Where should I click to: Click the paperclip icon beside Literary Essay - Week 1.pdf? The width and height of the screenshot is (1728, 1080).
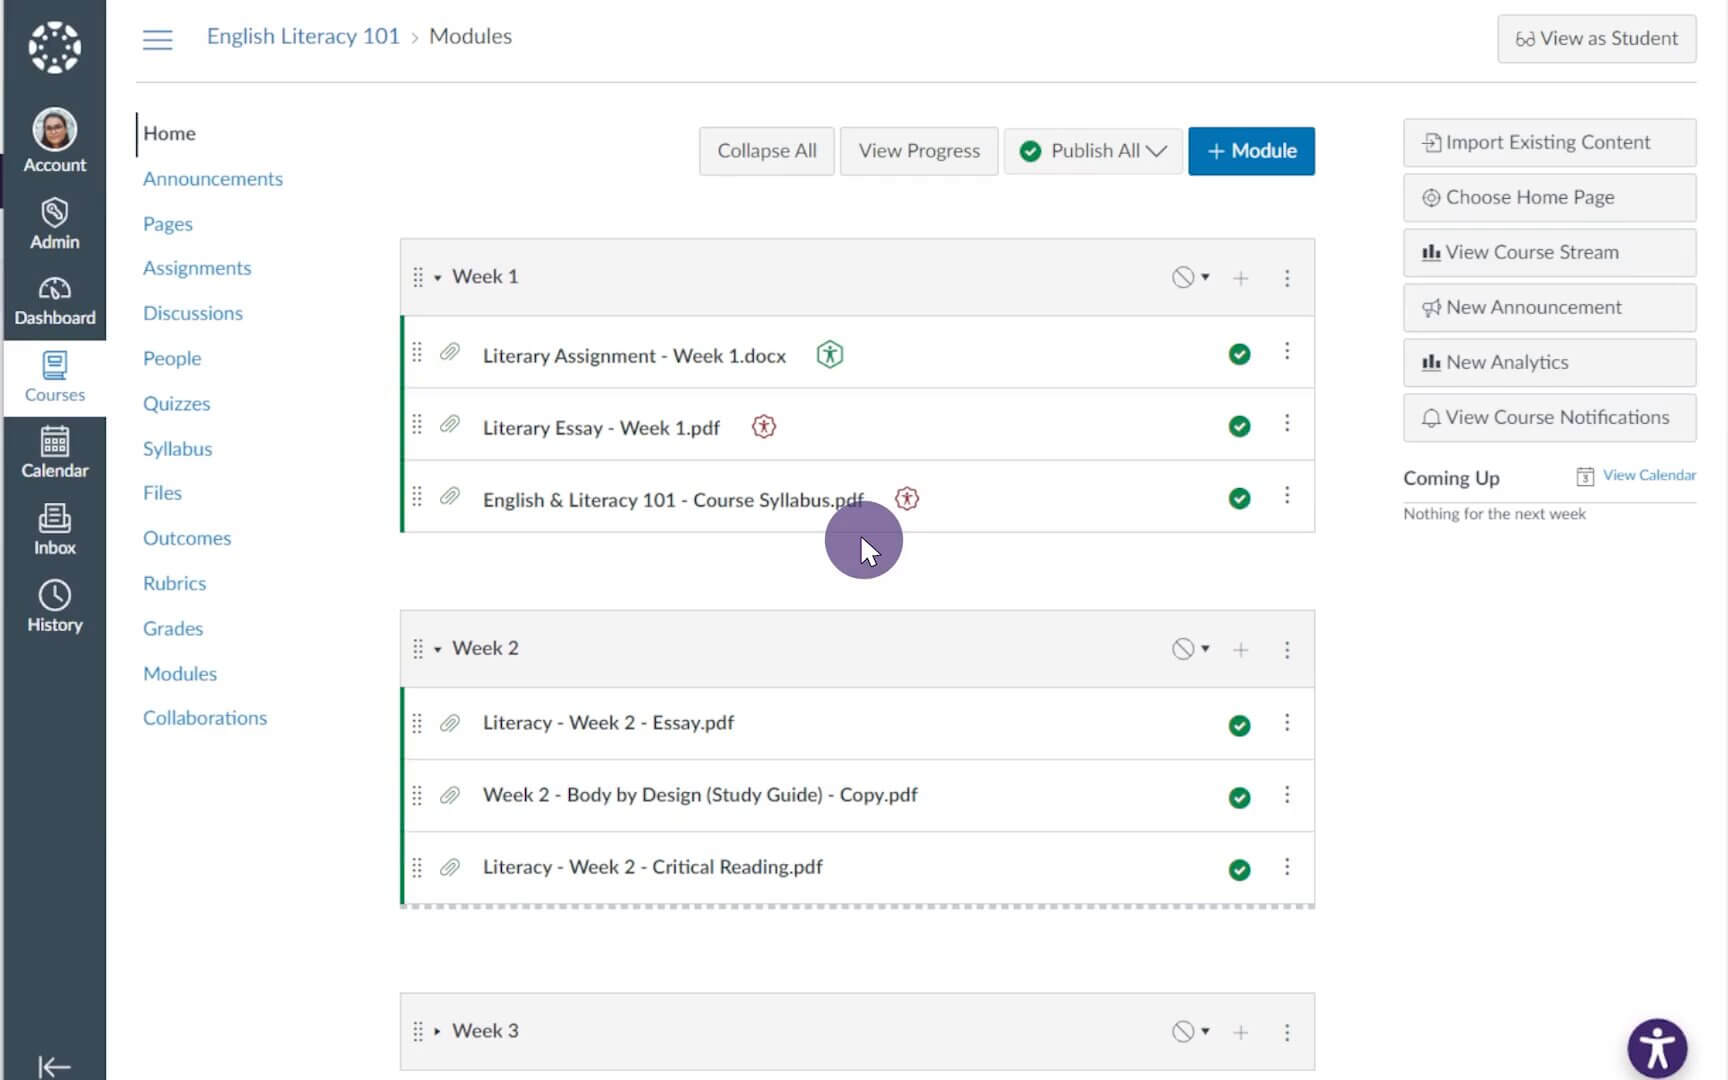coord(449,424)
